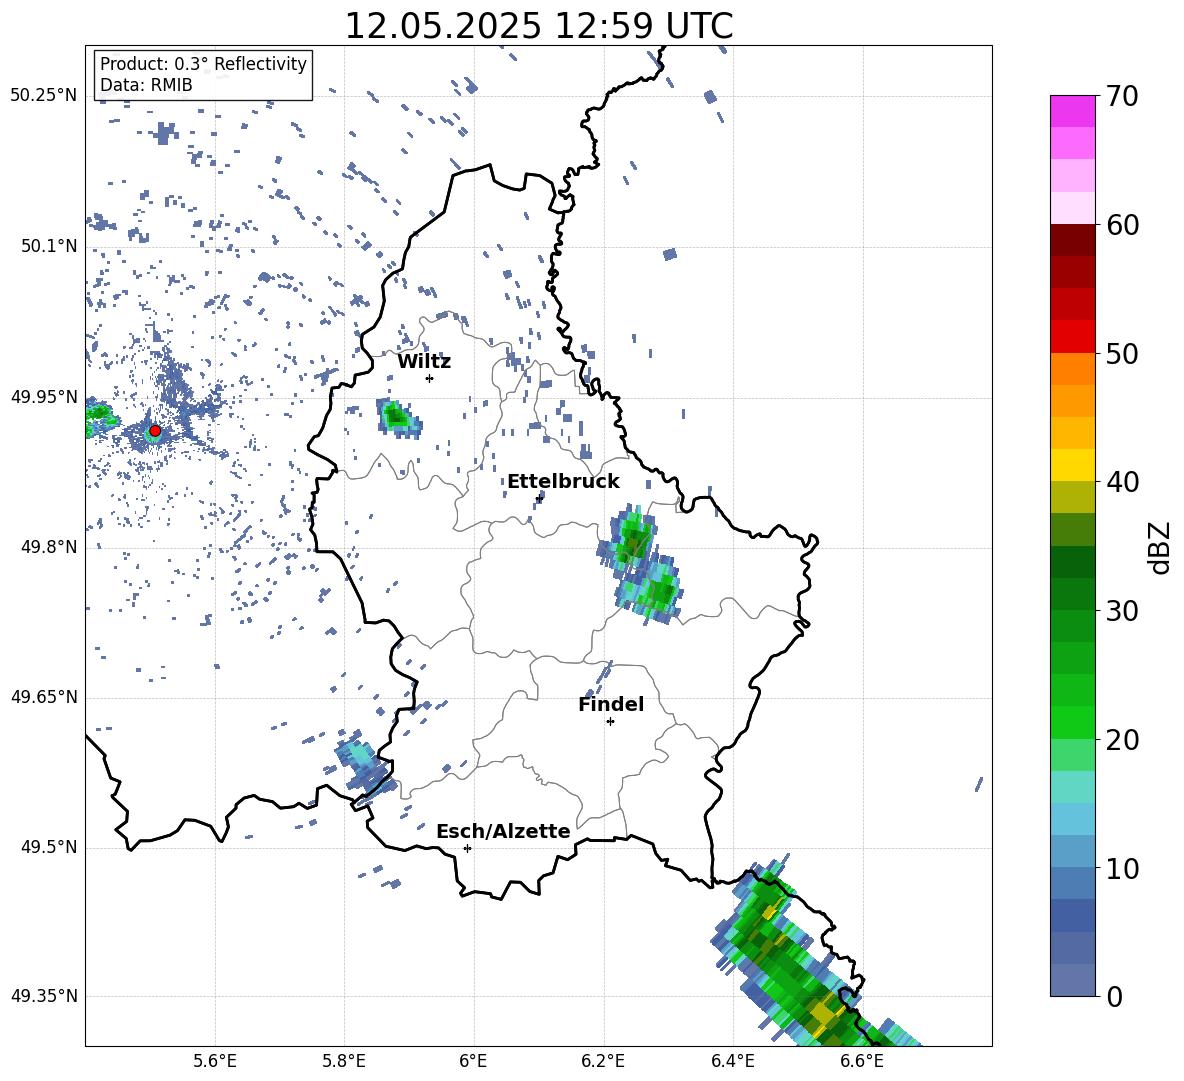The width and height of the screenshot is (1184, 1081).
Task: Click the 6°E longitude label
Action: pos(473,1061)
